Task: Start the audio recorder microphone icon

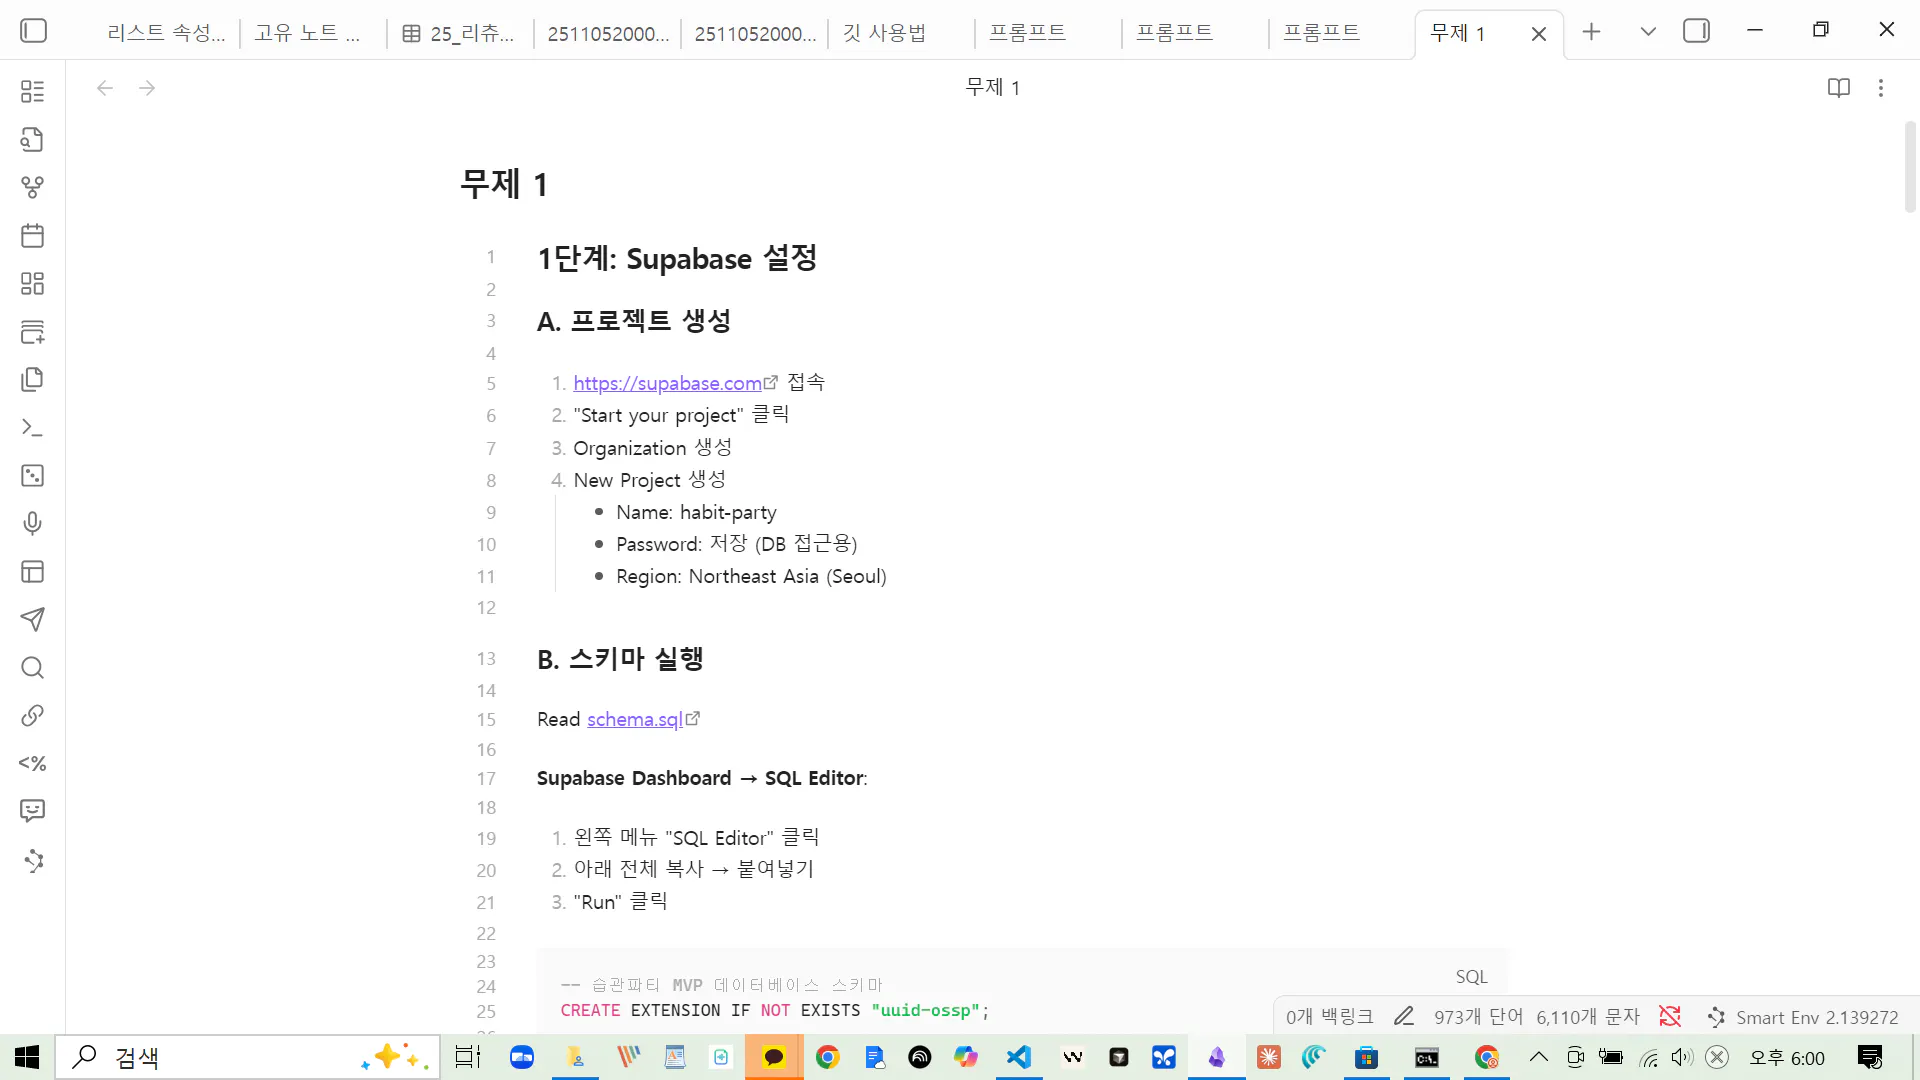Action: (x=32, y=523)
